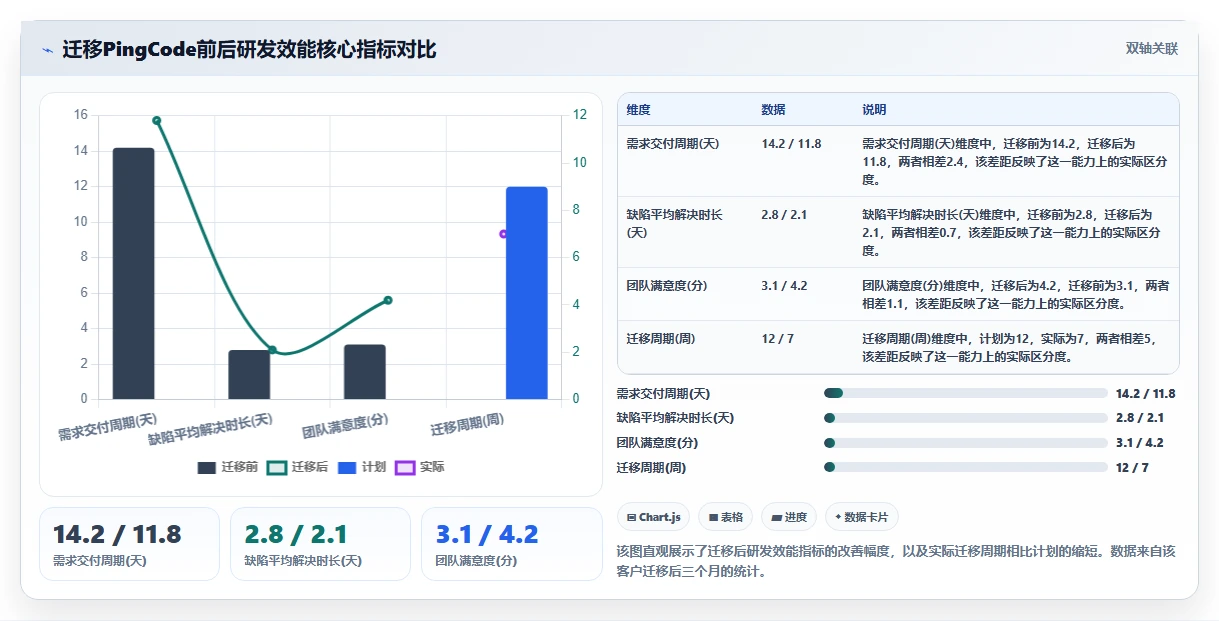Click the green line point at the 需求交付周期(天) bar
The width and height of the screenshot is (1219, 621).
(157, 120)
